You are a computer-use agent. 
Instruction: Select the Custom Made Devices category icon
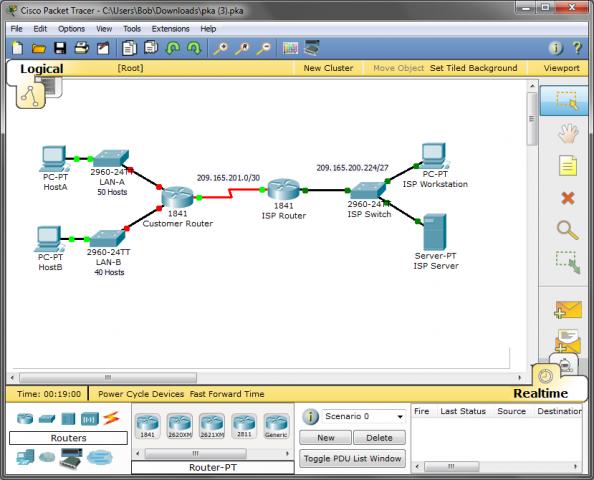[x=71, y=458]
